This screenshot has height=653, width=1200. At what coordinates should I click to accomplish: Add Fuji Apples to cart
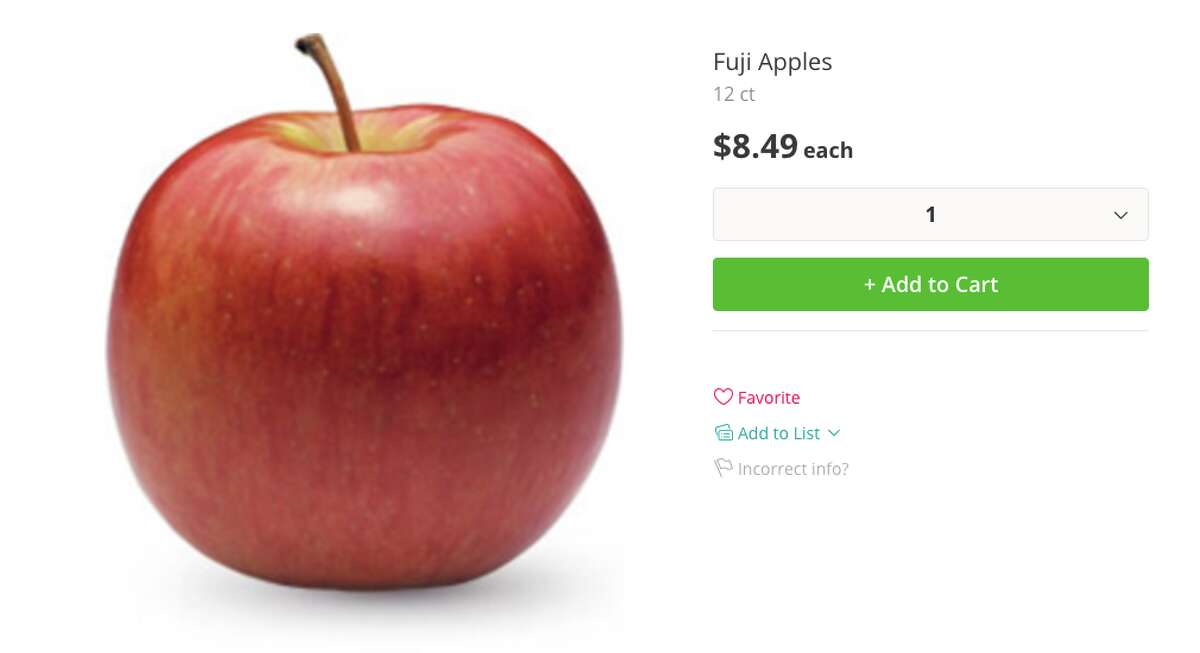(930, 284)
